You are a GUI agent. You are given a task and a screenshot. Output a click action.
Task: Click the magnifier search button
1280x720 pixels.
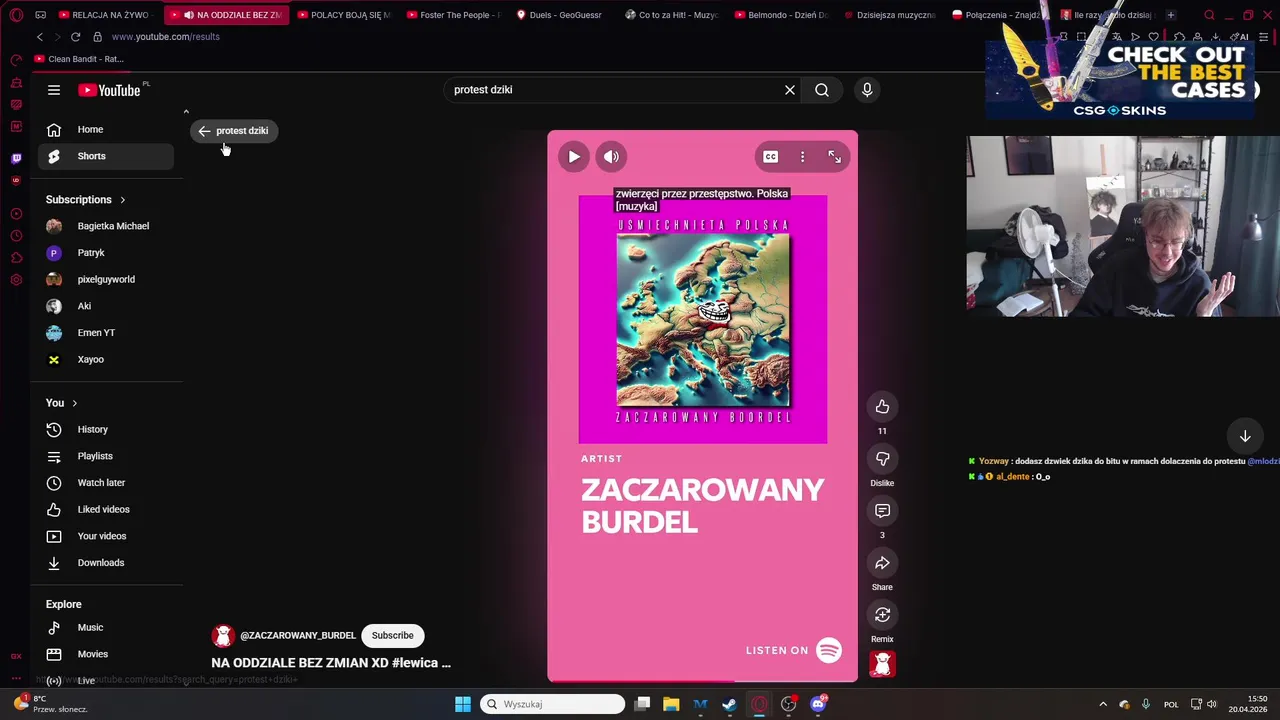pos(822,90)
